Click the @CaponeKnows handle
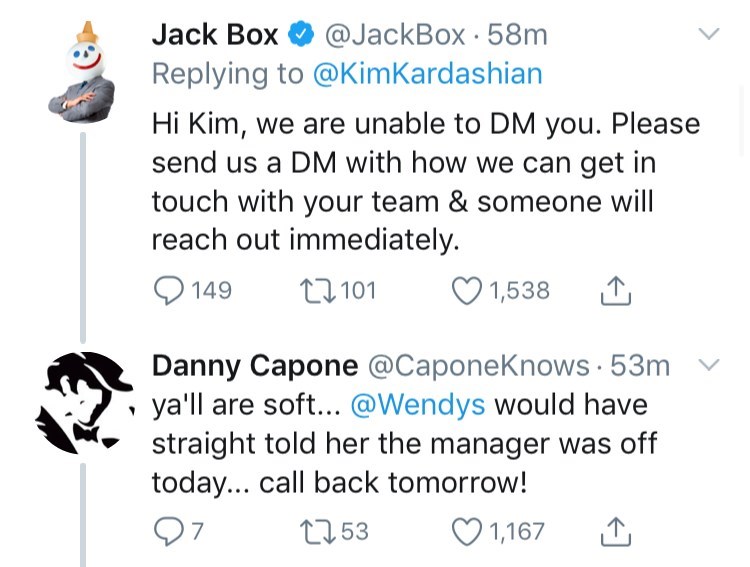750x567 pixels. 478,366
